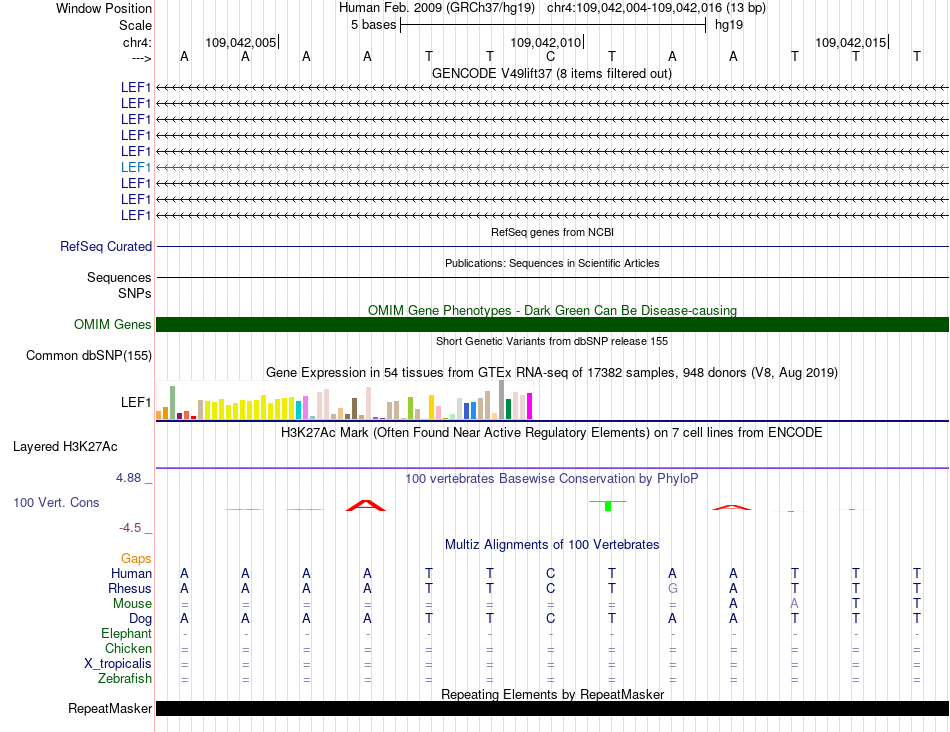Viewport: 950px width, 732px height.
Task: Click the Multiz Alignments of 100 Vertebrates title
Action: pyautogui.click(x=552, y=545)
